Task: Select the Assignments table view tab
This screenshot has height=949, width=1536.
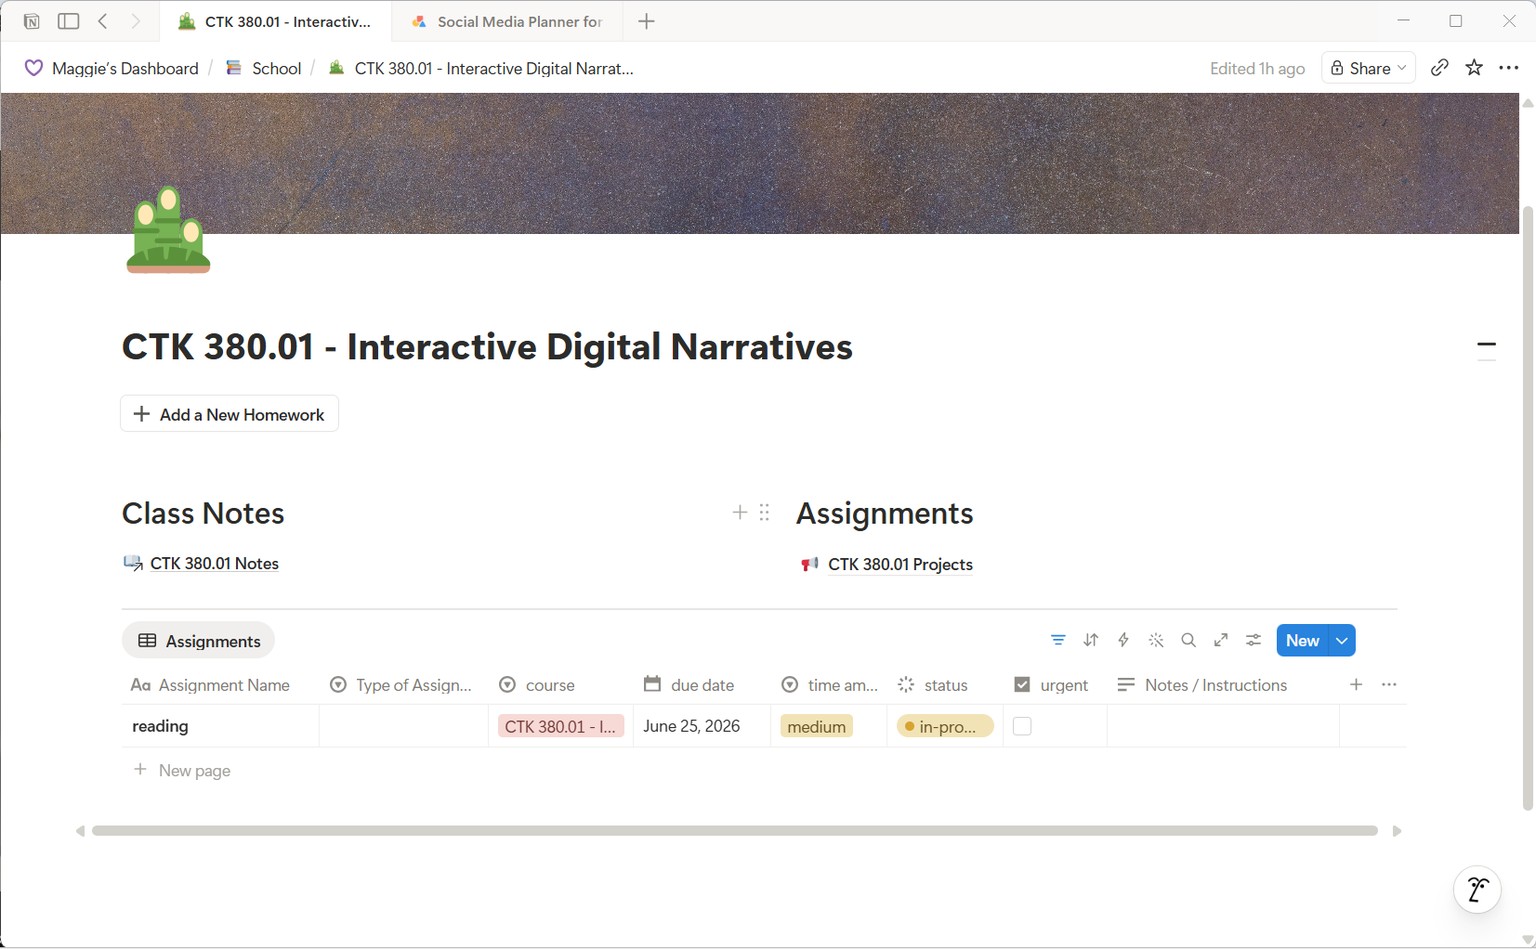Action: pos(198,641)
